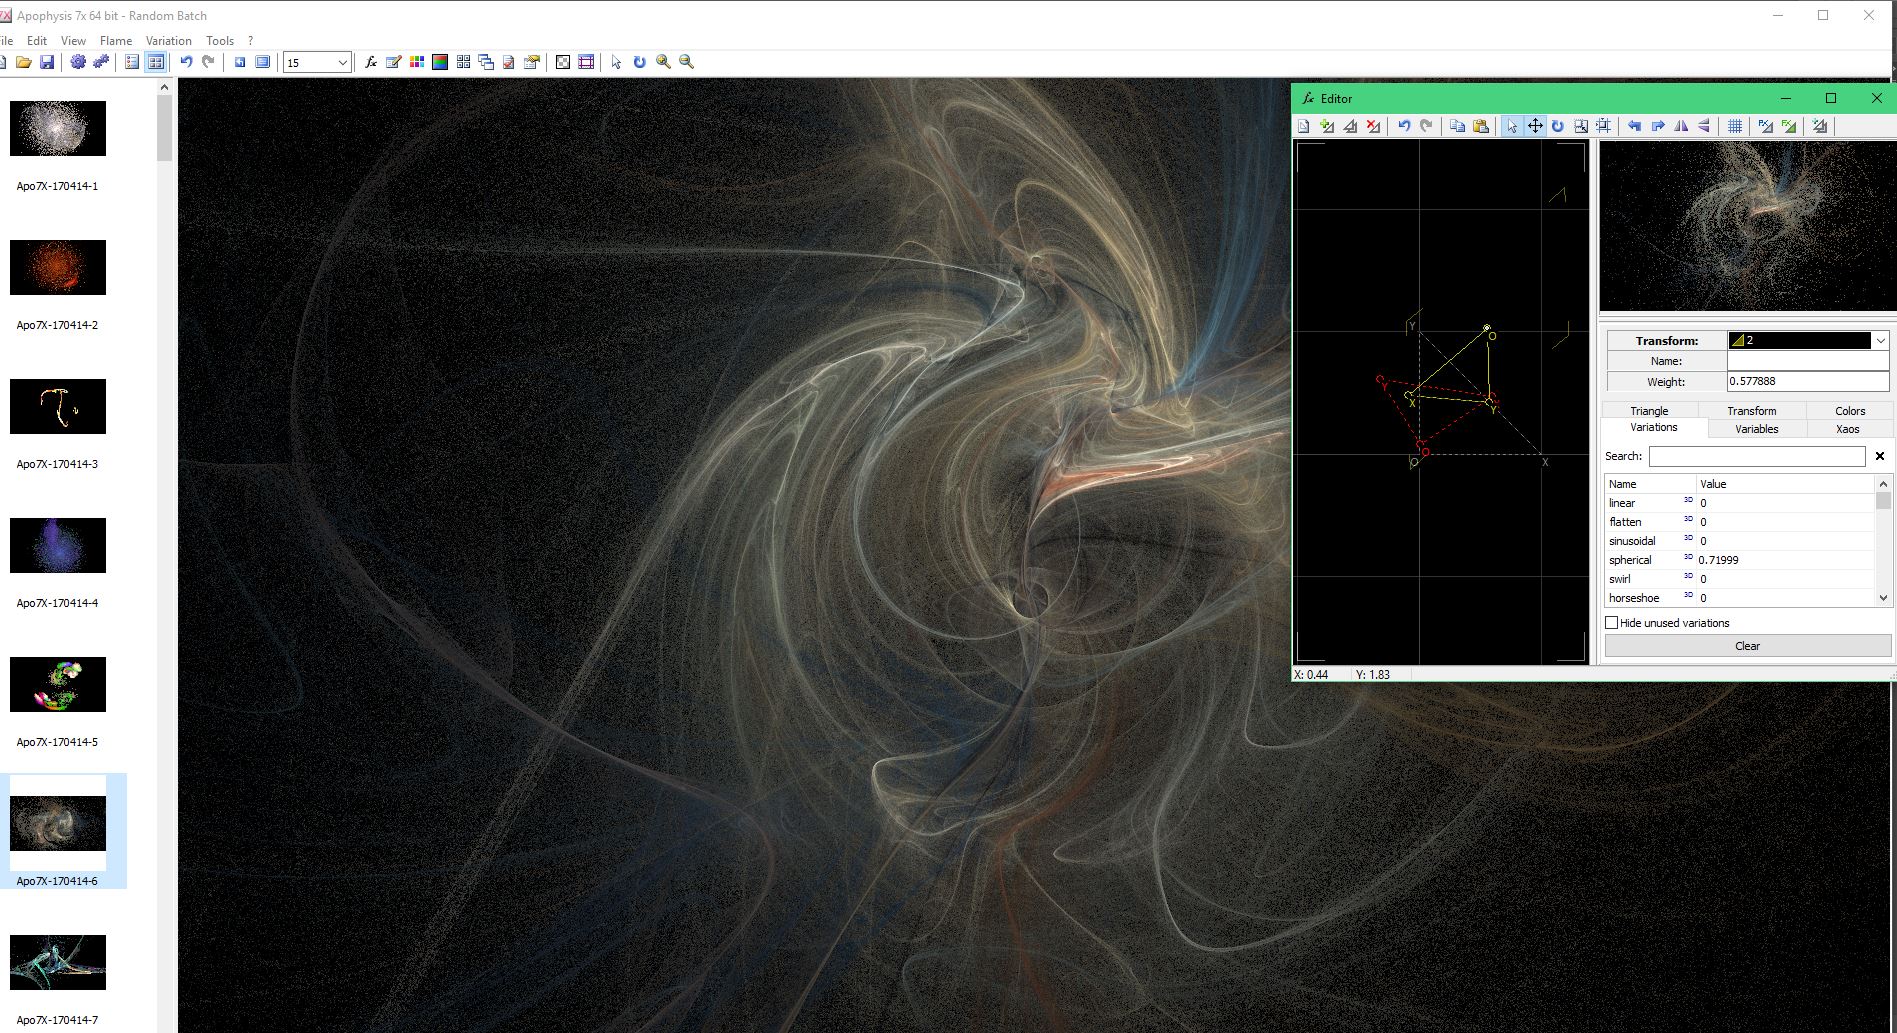Toggle the list view button in the toolbar

(132, 62)
